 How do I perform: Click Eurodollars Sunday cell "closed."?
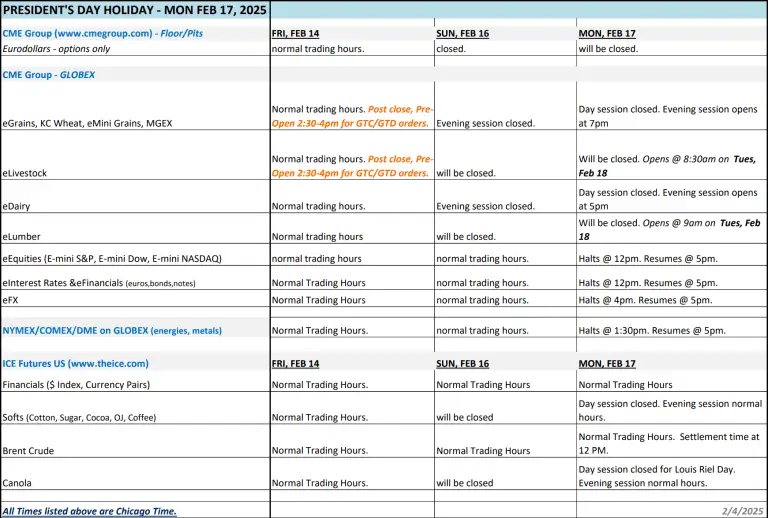[451, 49]
